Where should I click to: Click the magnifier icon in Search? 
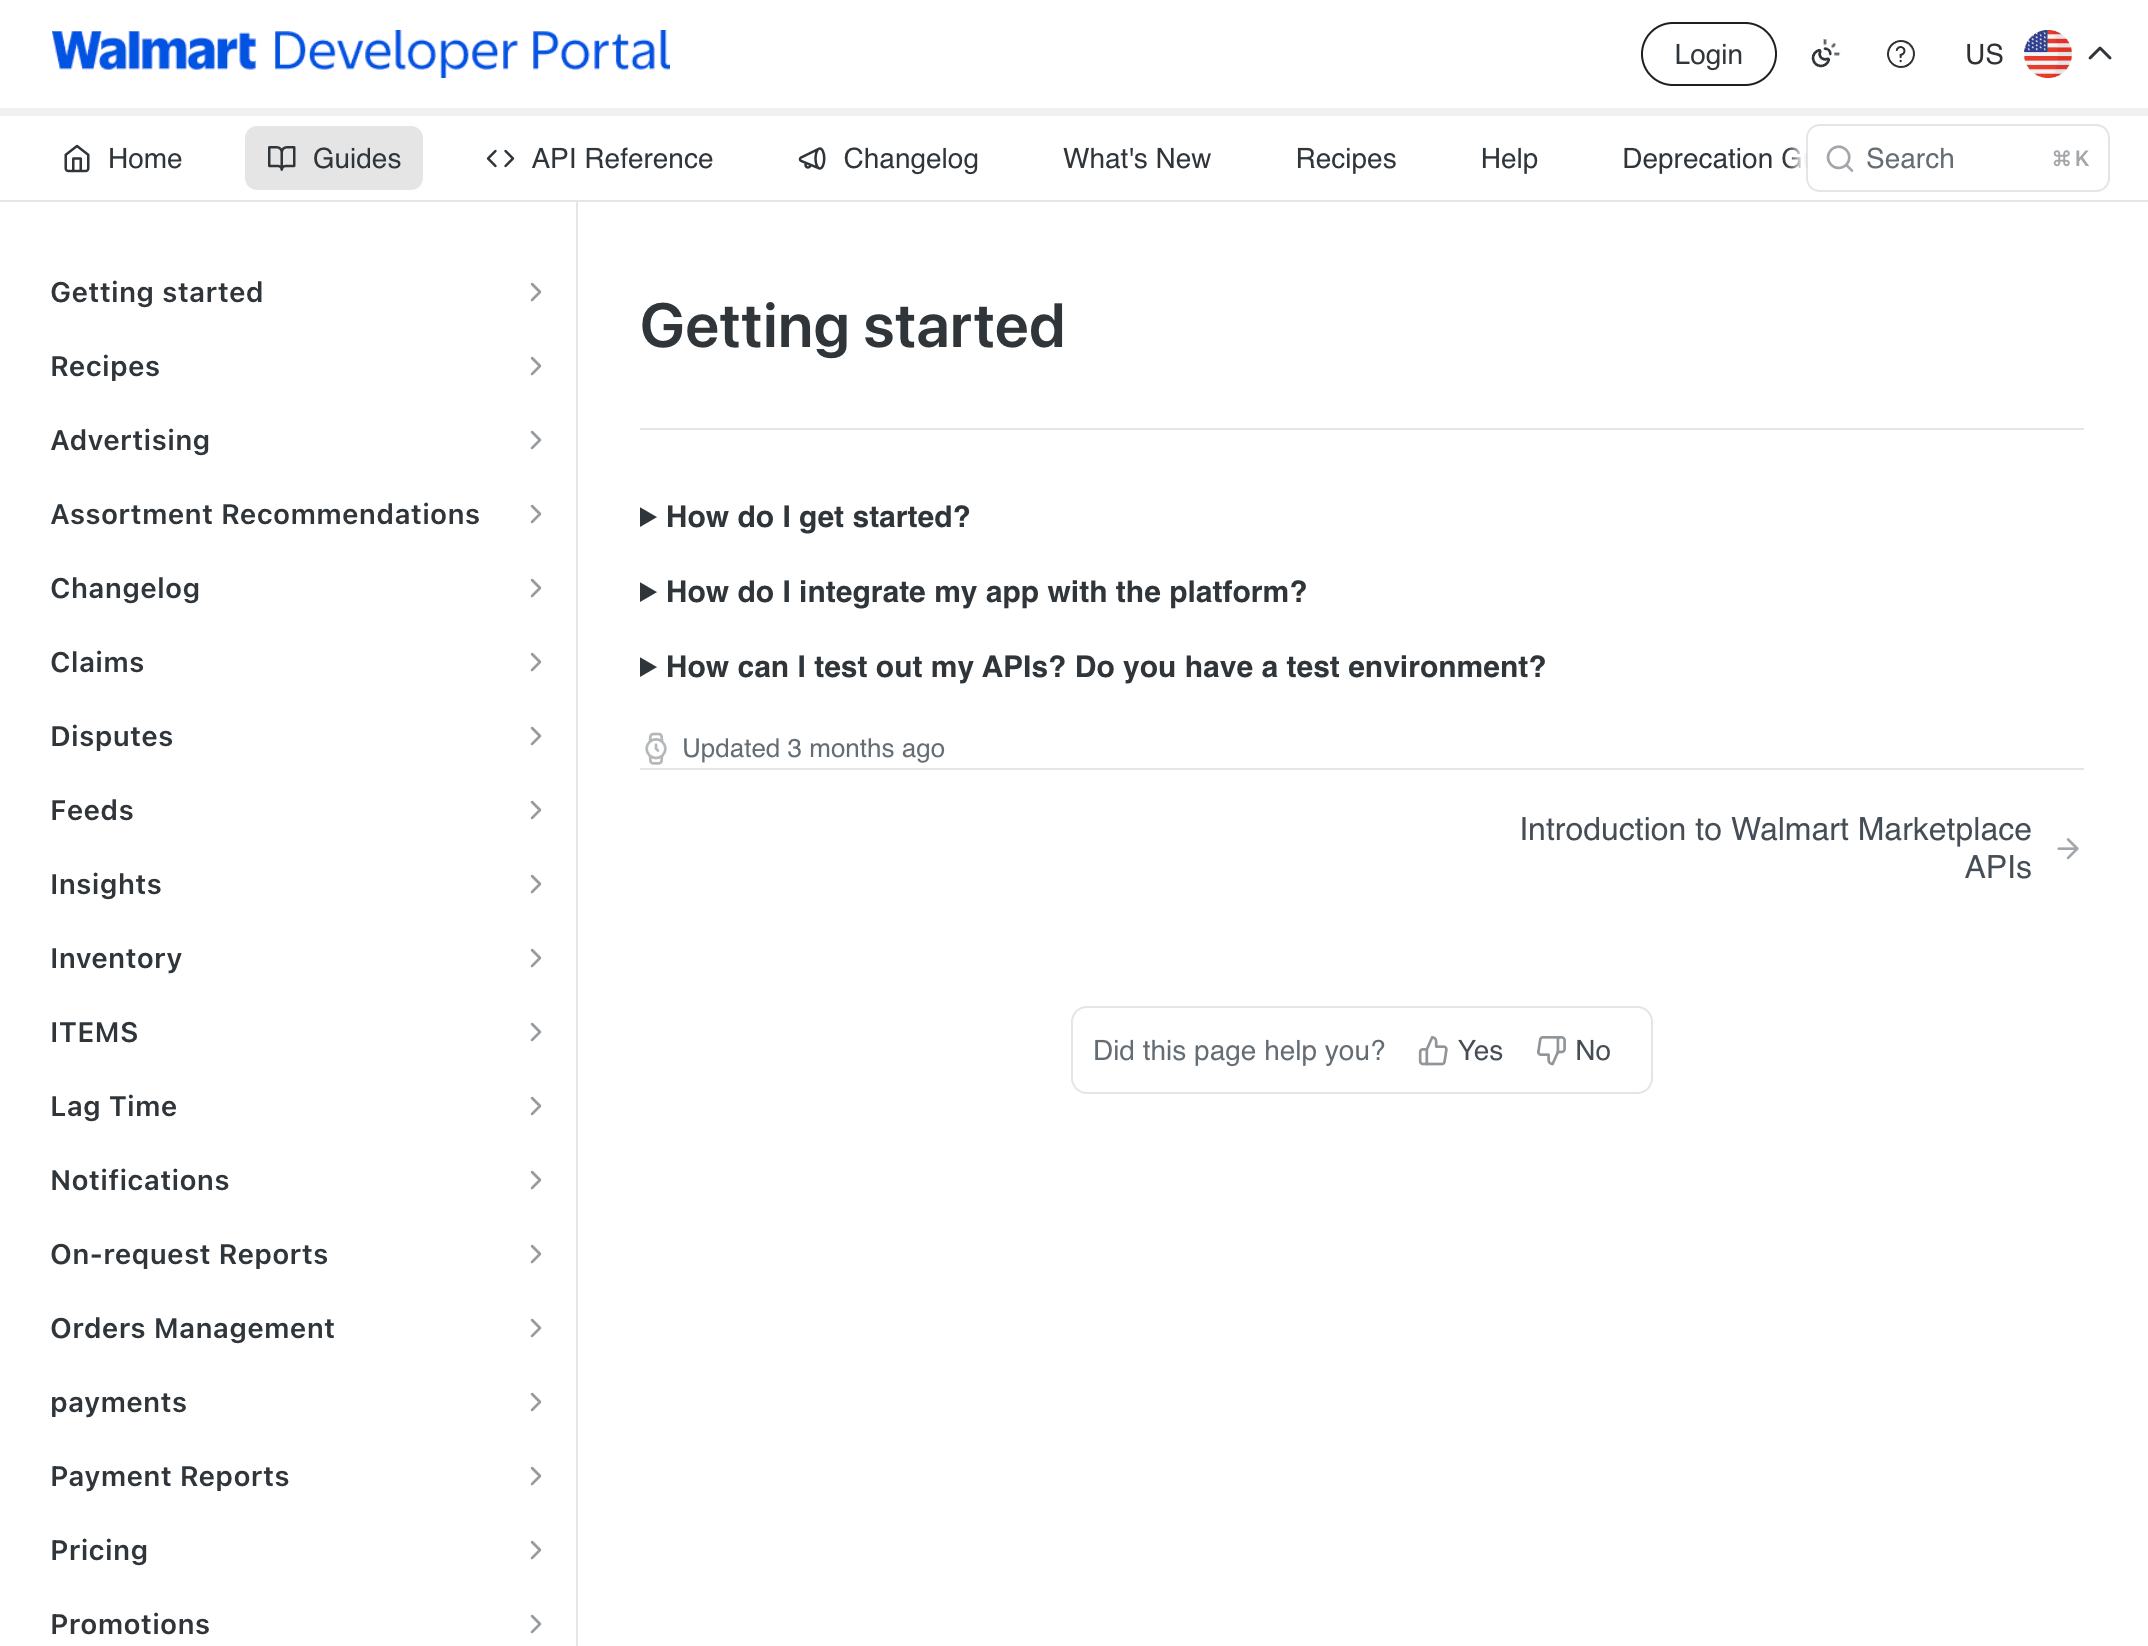pos(1840,158)
